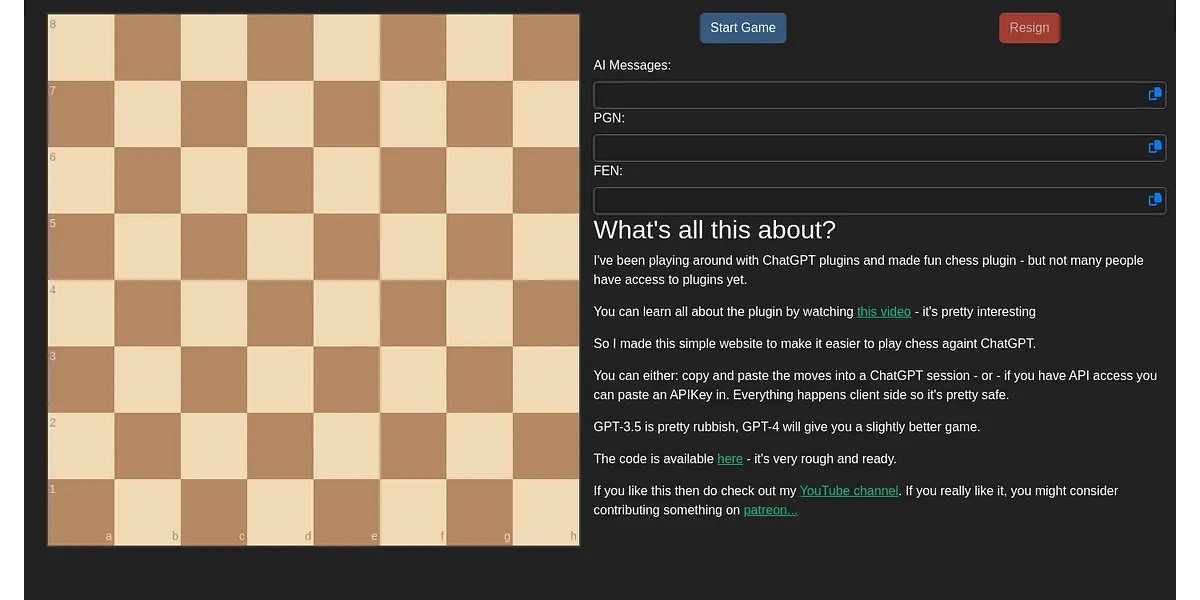This screenshot has height=600, width=1200.
Task: Click the a8 square at top-left
Action: point(81,47)
